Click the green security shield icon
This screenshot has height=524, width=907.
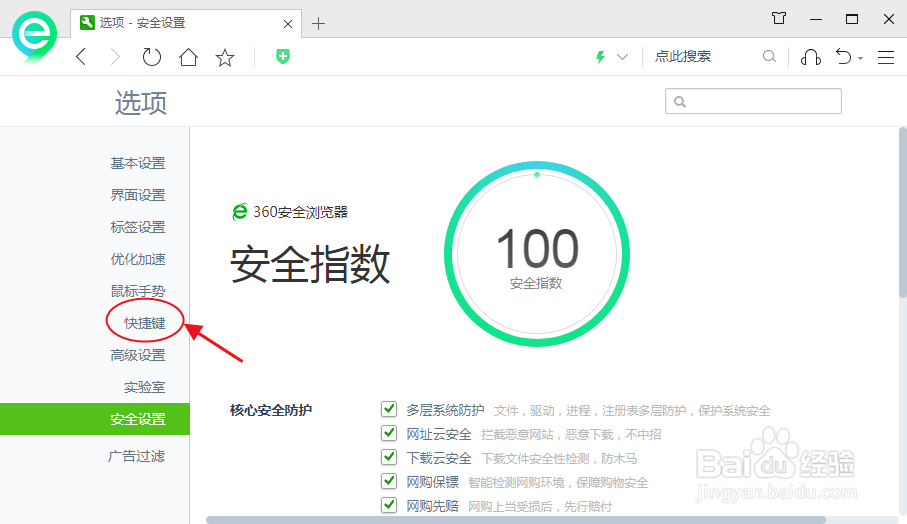click(x=283, y=56)
